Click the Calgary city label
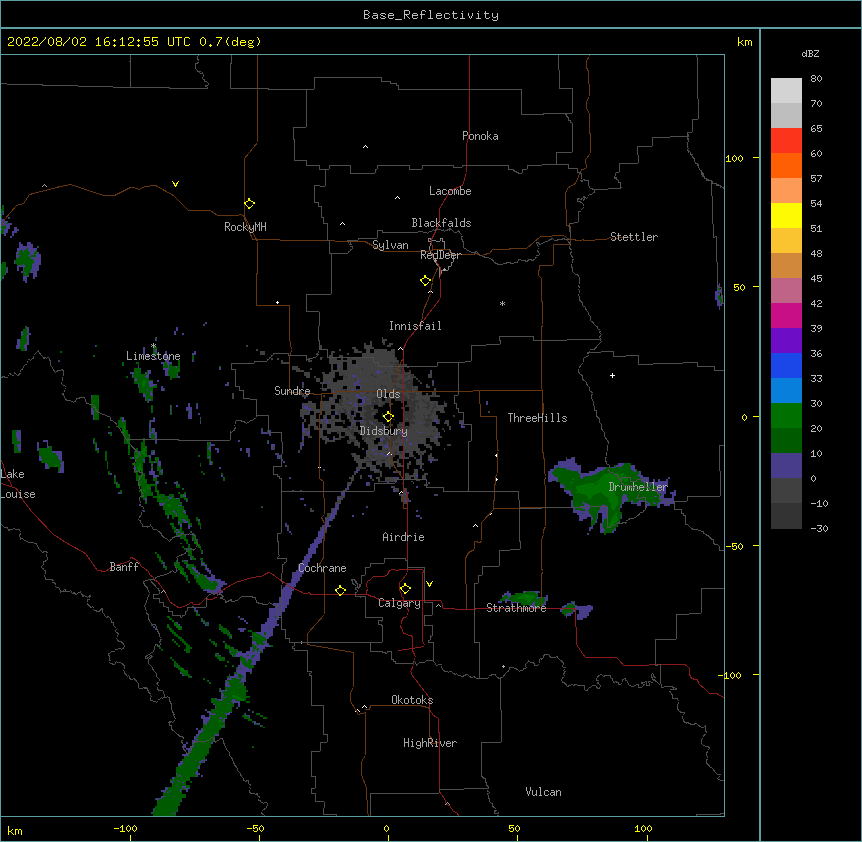Image resolution: width=862 pixels, height=842 pixels. click(x=399, y=603)
